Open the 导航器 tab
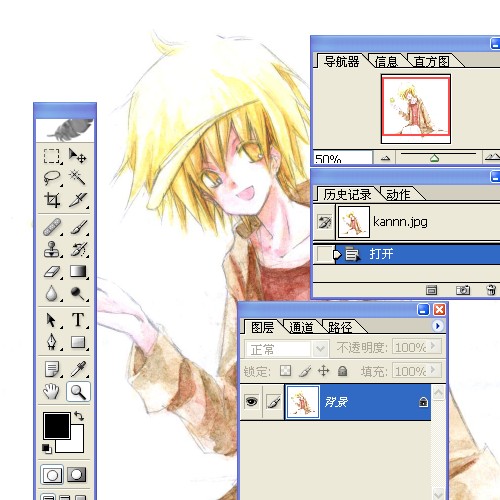 point(342,61)
